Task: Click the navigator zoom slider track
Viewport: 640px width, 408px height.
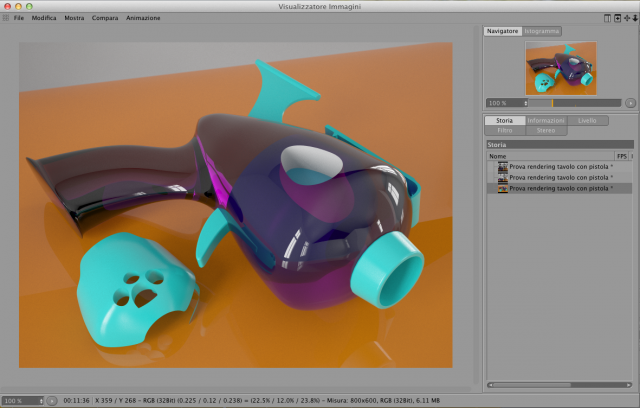Action: [x=575, y=103]
